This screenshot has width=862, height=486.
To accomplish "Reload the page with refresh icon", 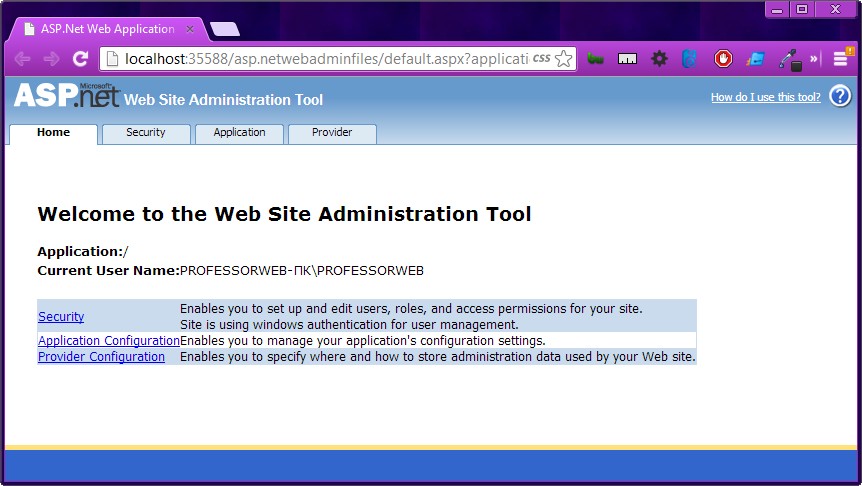I will coord(81,59).
